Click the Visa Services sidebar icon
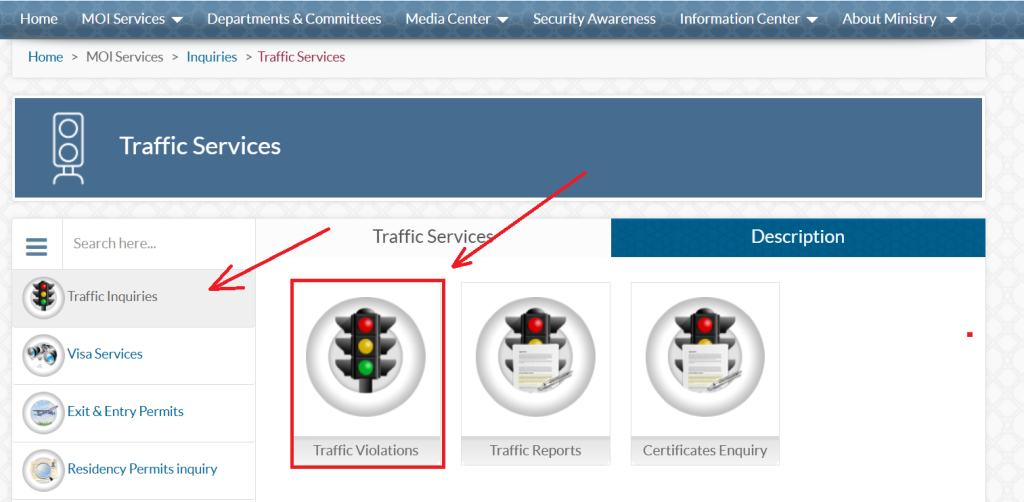This screenshot has height=502, width=1024. (x=44, y=355)
